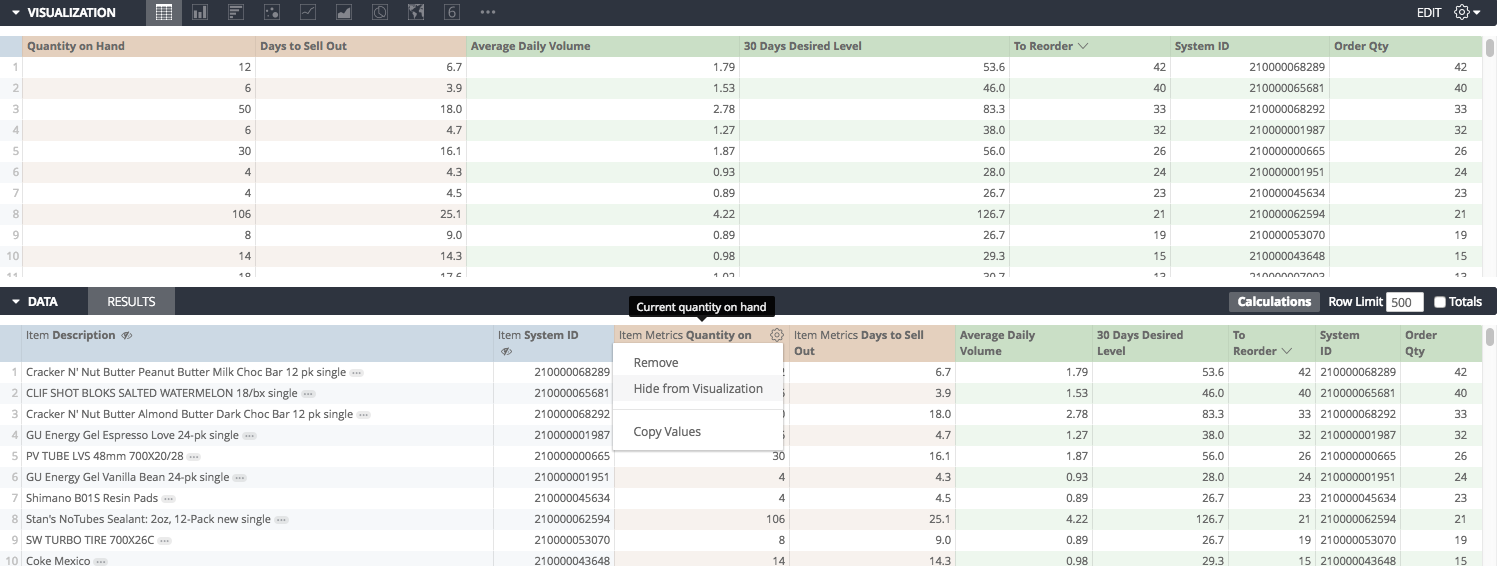Screen dimensions: 1498x587
Task: Click 30 Days Desired Level visualization header
Action: 875,46
